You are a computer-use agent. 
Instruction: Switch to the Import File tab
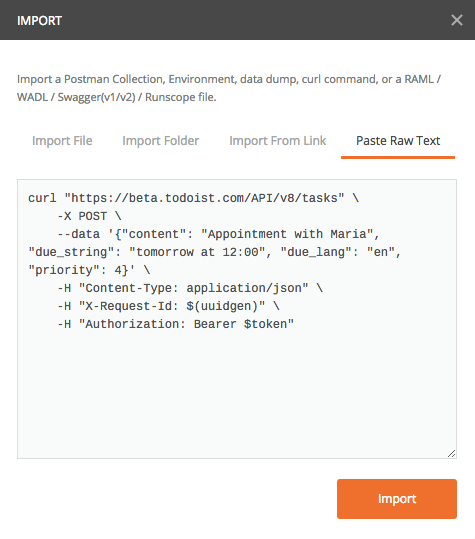(x=62, y=141)
